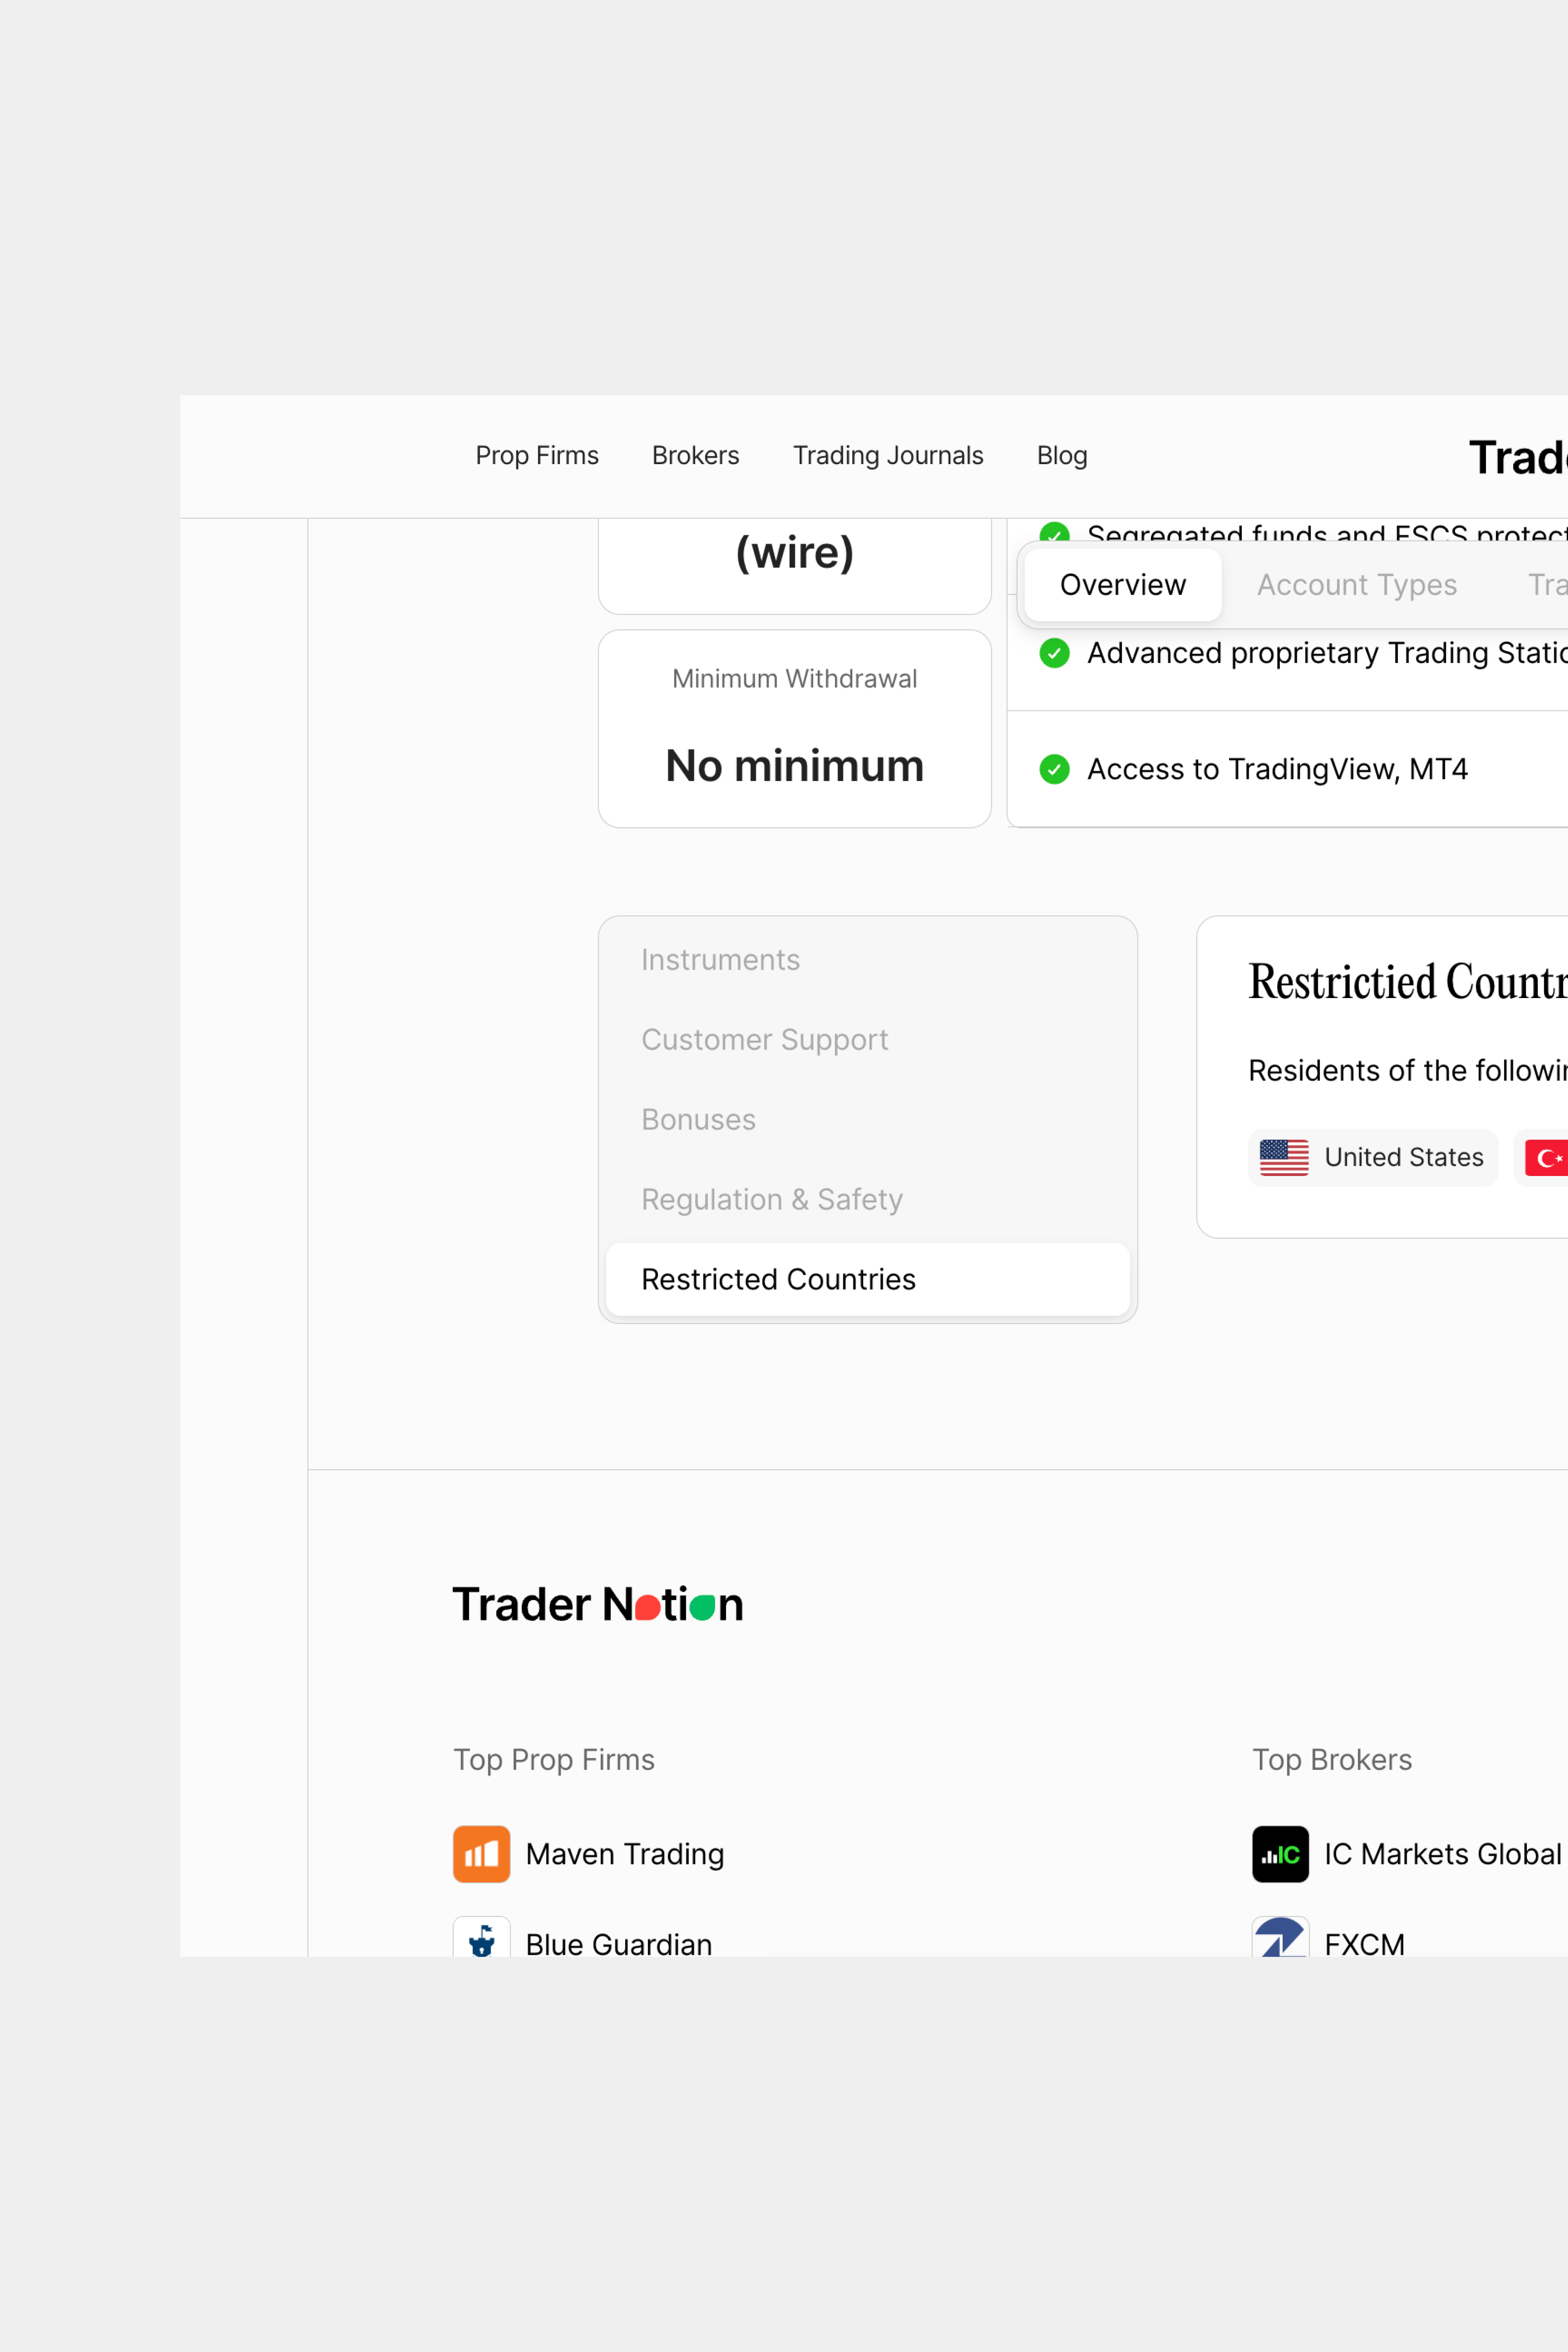Click the Trader Notion footer logo
Screen dimensions: 1568x2352
tap(598, 1604)
